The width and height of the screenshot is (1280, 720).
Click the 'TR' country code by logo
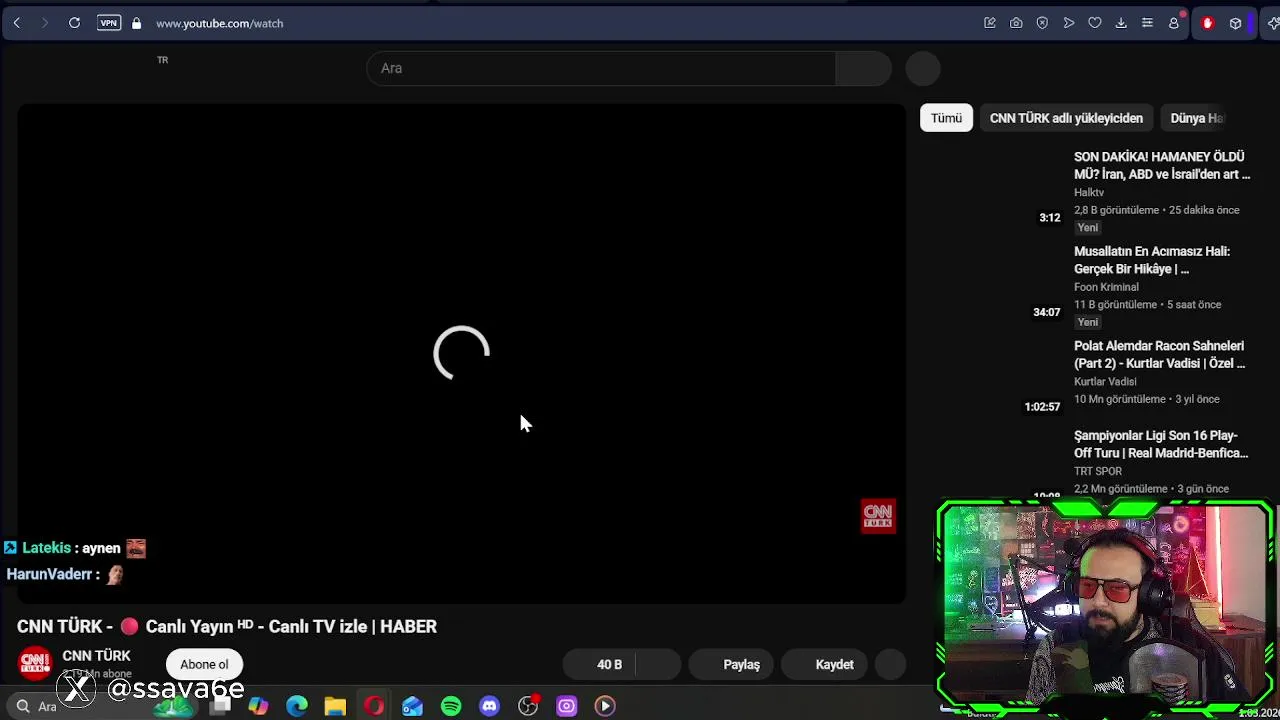[x=162, y=60]
